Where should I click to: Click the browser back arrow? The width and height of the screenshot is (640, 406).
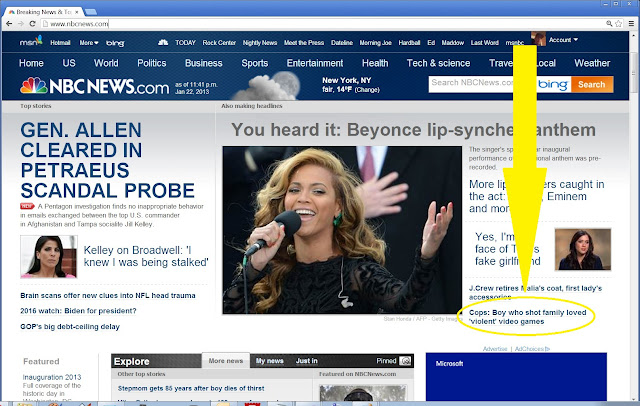9,24
